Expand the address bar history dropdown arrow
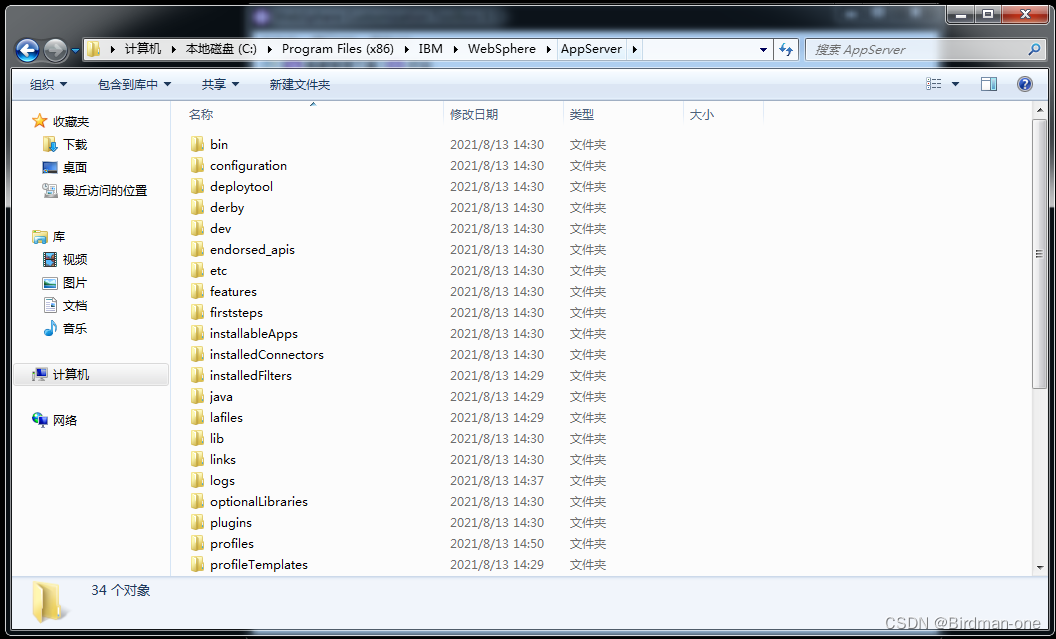 pos(763,49)
